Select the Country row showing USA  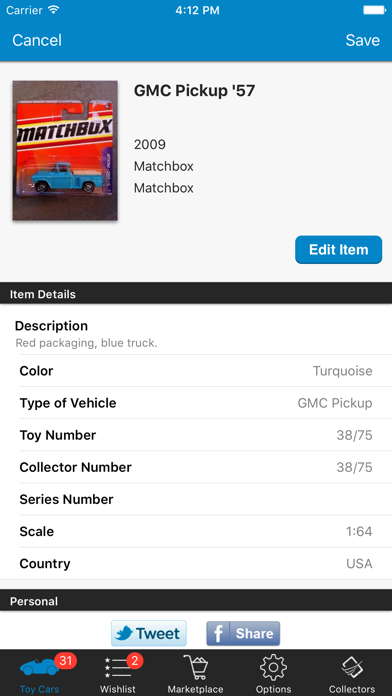[x=196, y=564]
